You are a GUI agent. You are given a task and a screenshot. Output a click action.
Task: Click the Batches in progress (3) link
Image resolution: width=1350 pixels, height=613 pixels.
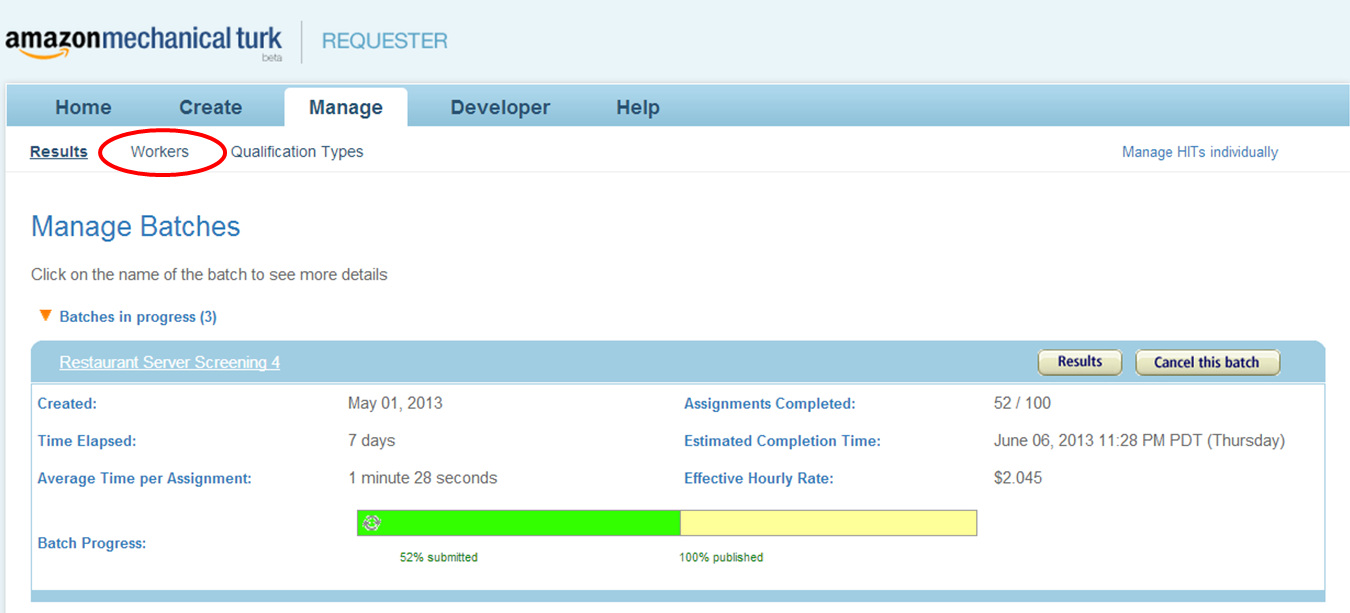click(x=138, y=316)
